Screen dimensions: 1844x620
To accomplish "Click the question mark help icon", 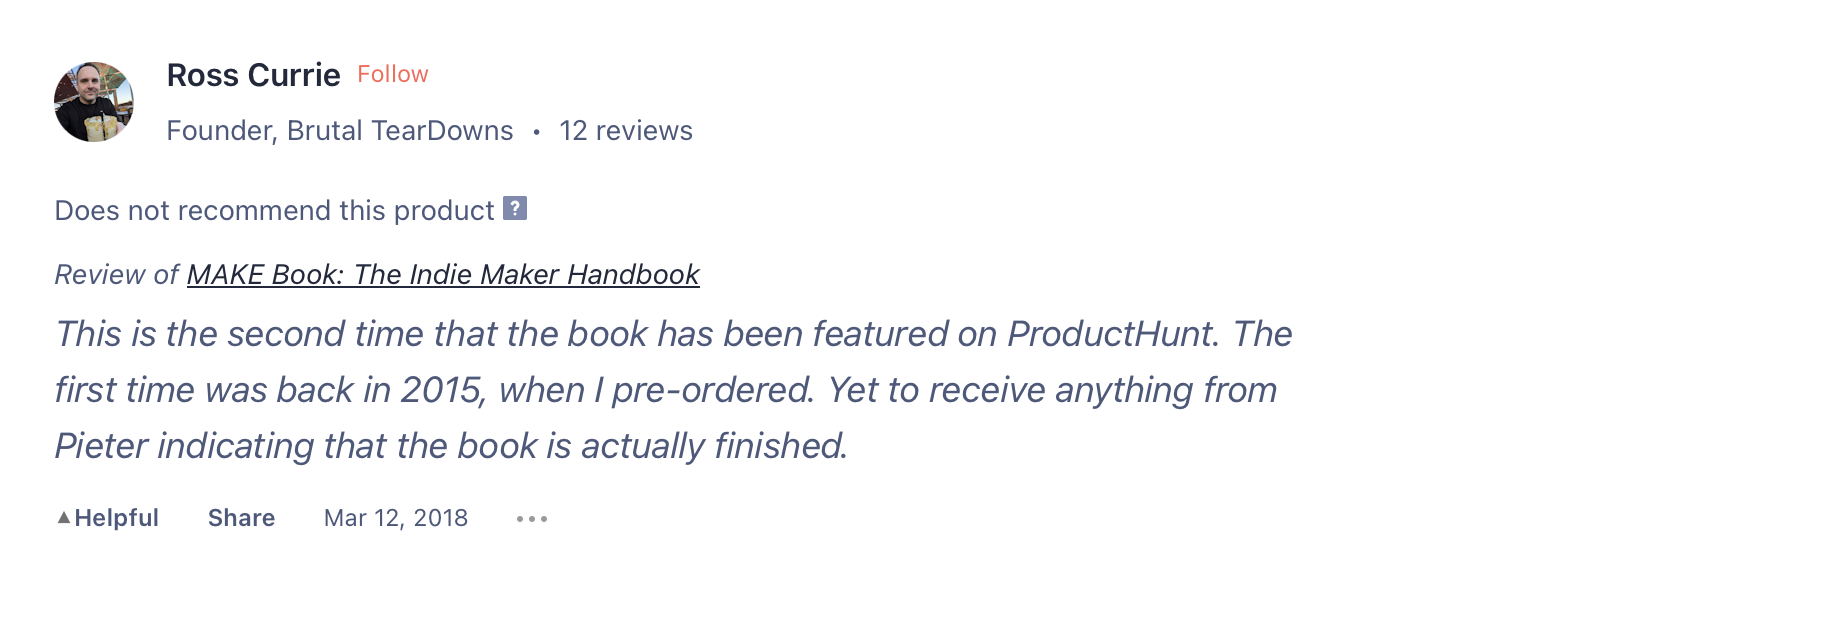I will click(x=515, y=208).
